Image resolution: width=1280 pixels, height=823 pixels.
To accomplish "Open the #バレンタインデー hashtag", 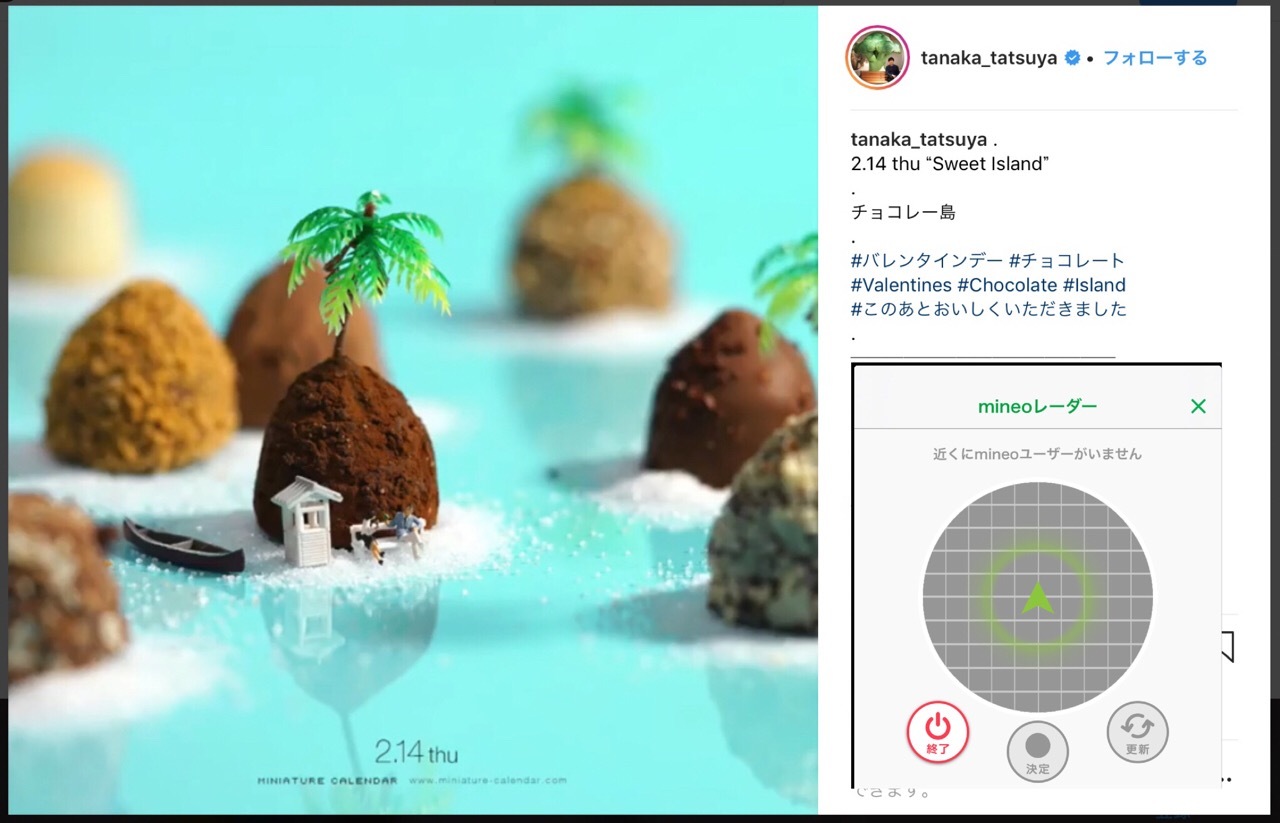I will [x=927, y=261].
